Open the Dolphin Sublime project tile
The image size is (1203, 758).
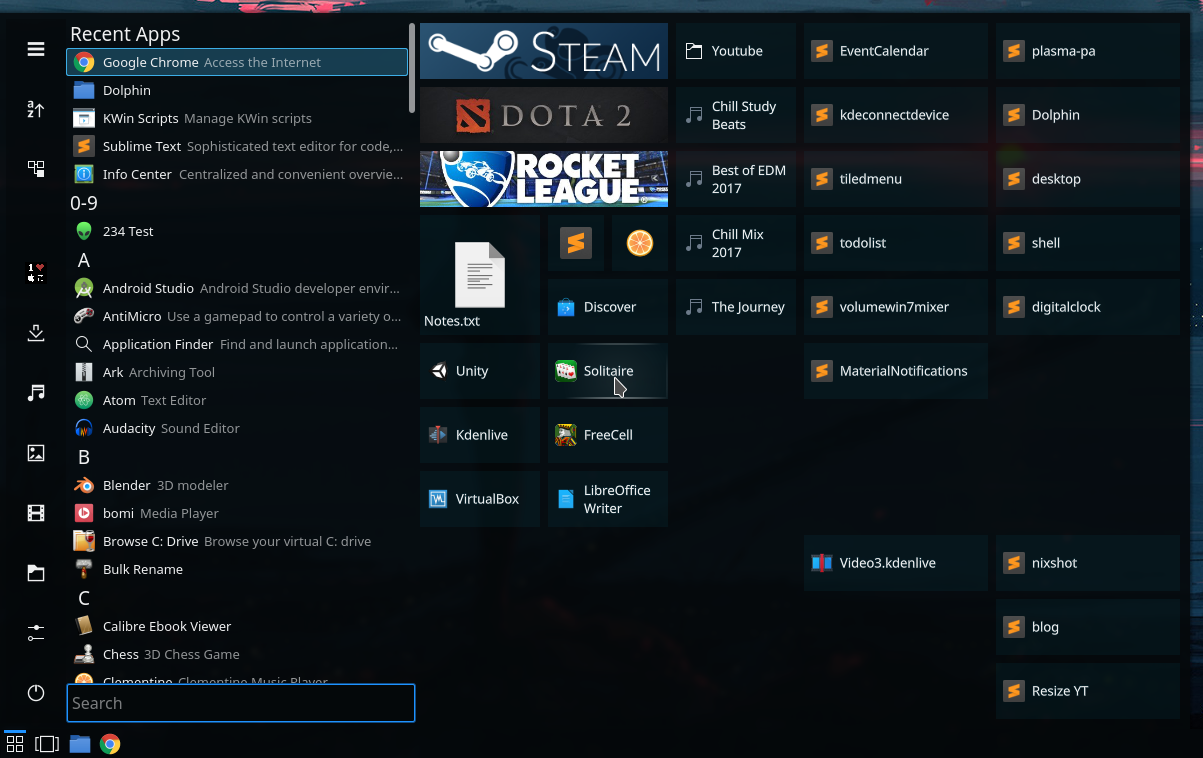tap(1088, 115)
